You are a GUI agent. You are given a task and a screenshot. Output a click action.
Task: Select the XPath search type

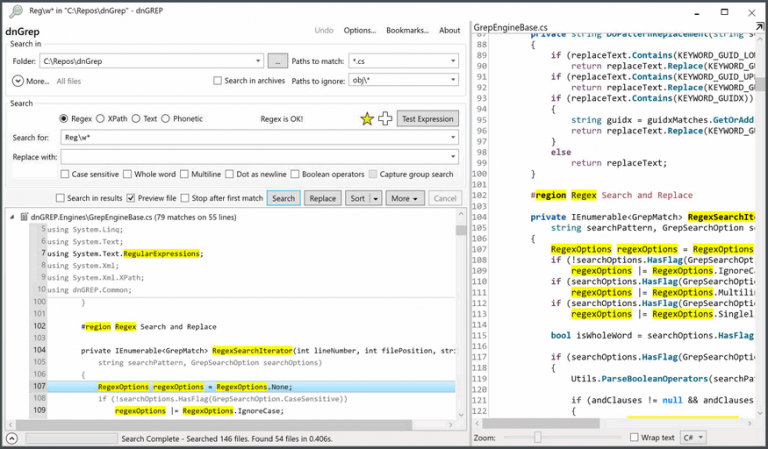tap(100, 118)
